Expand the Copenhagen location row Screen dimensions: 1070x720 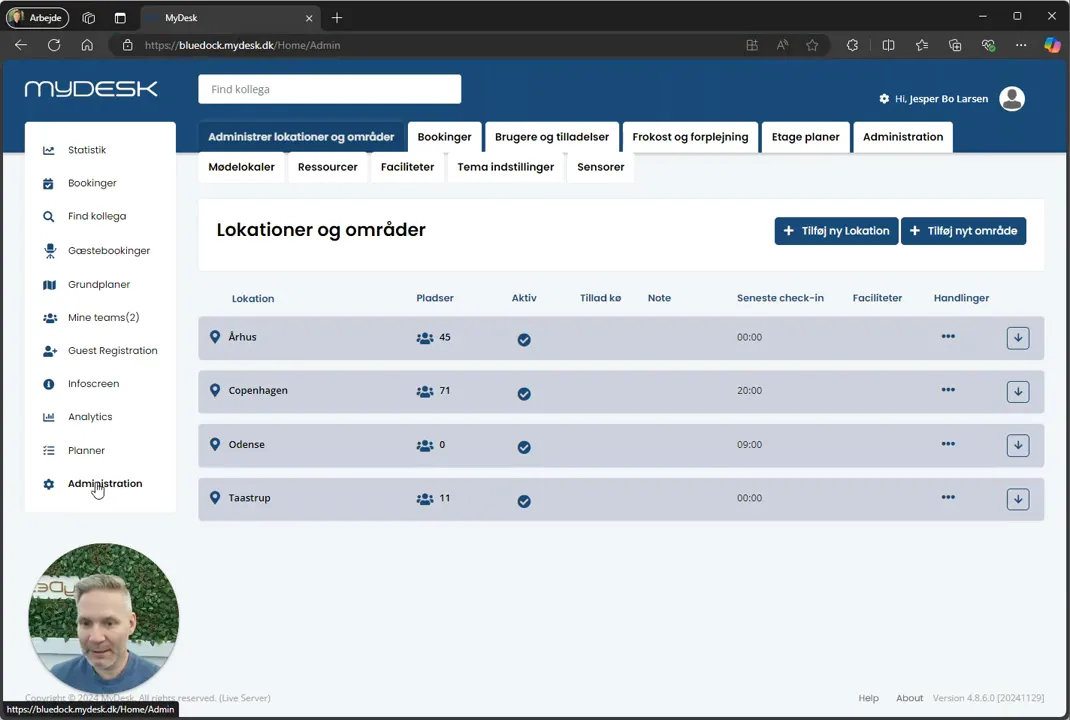pyautogui.click(x=1017, y=392)
